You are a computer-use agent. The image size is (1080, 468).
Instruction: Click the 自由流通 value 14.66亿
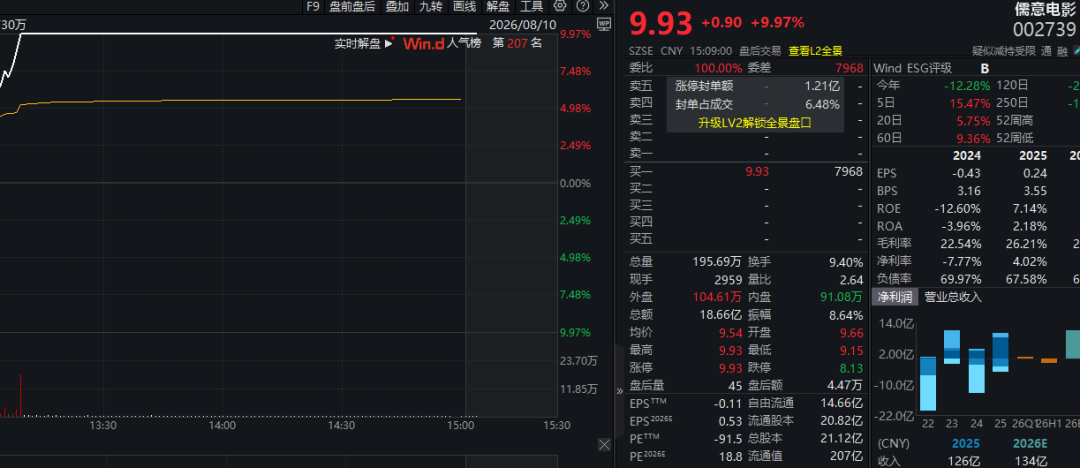[842, 403]
